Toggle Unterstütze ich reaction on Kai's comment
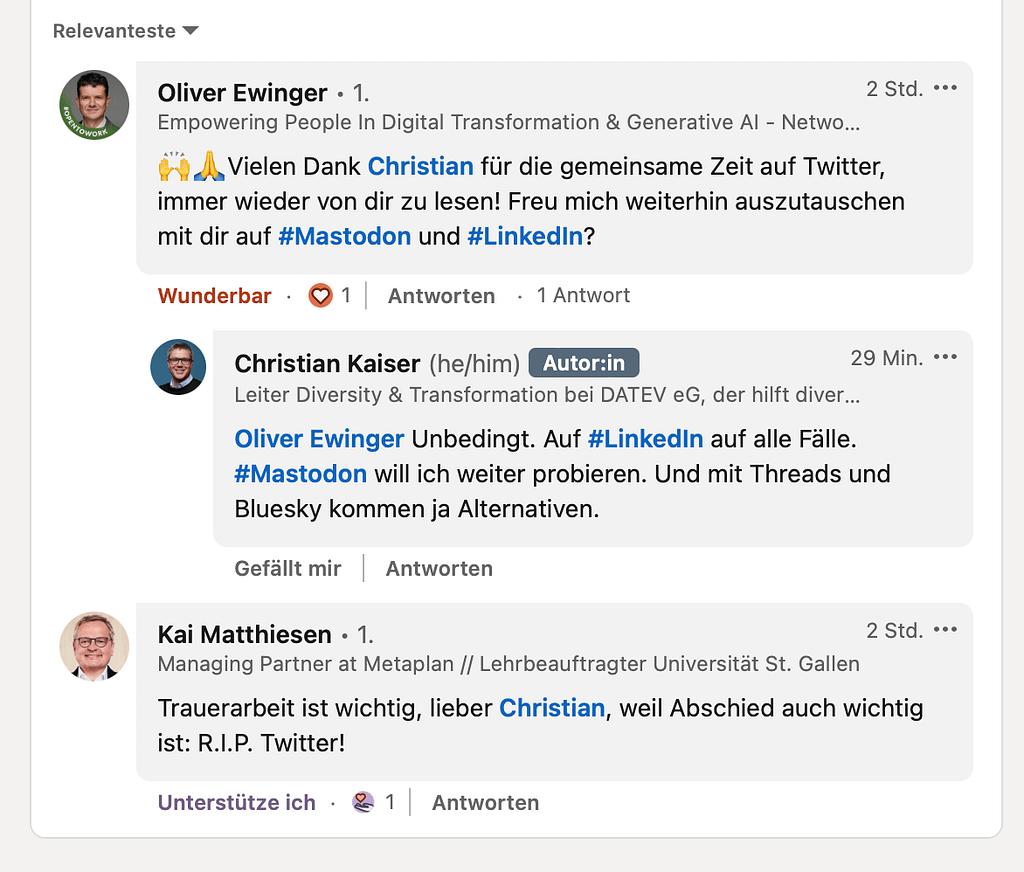Image resolution: width=1024 pixels, height=872 pixels. [237, 803]
